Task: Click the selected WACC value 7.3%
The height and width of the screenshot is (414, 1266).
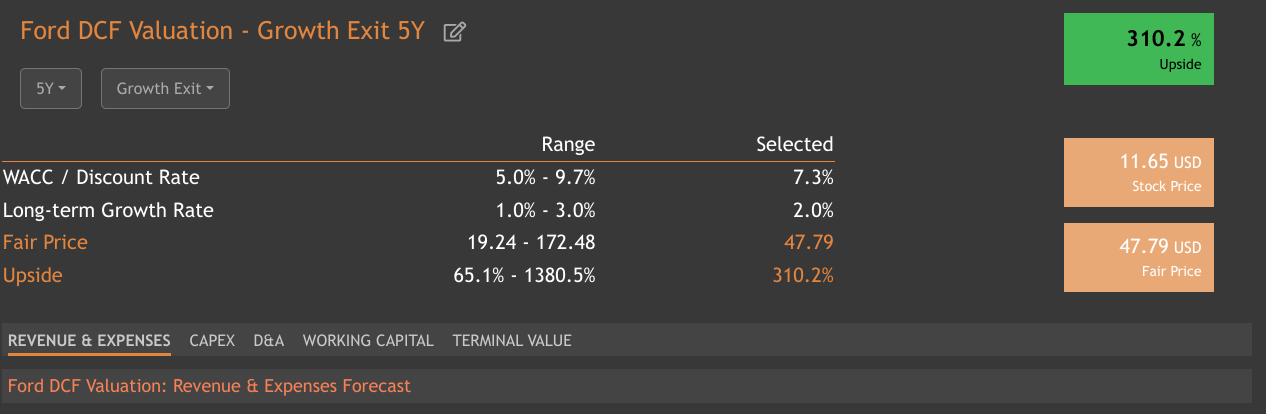Action: click(x=813, y=177)
